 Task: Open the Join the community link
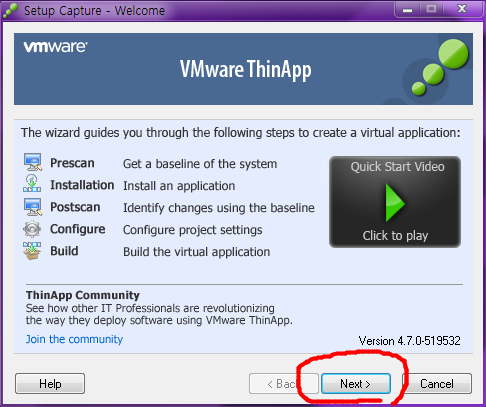[x=74, y=339]
